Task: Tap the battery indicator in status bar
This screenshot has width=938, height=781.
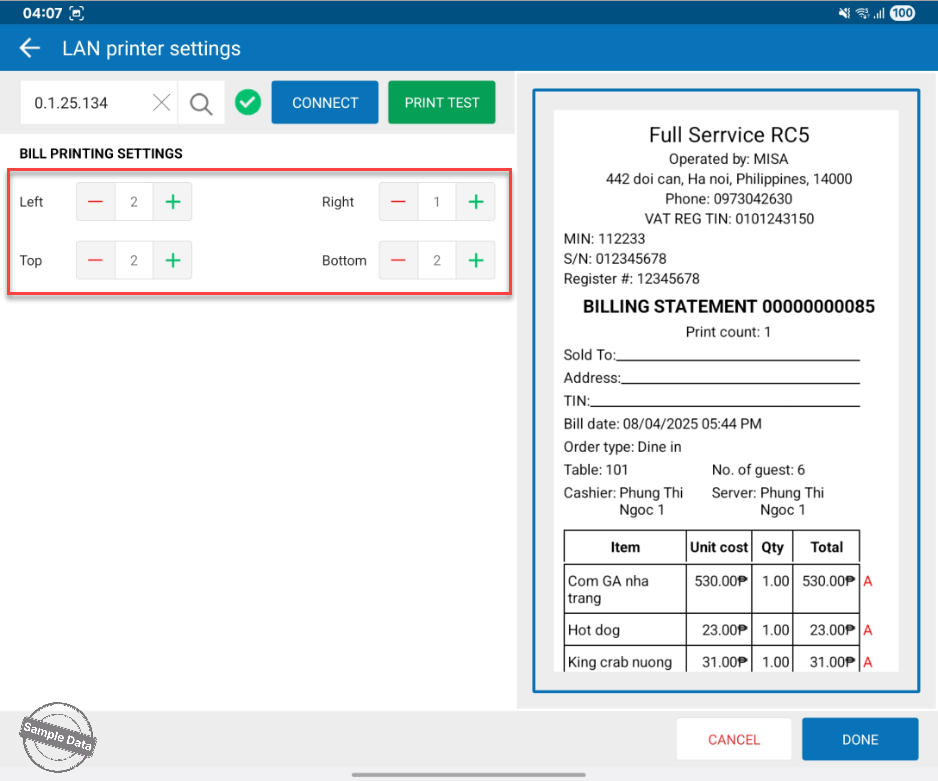Action: [902, 13]
